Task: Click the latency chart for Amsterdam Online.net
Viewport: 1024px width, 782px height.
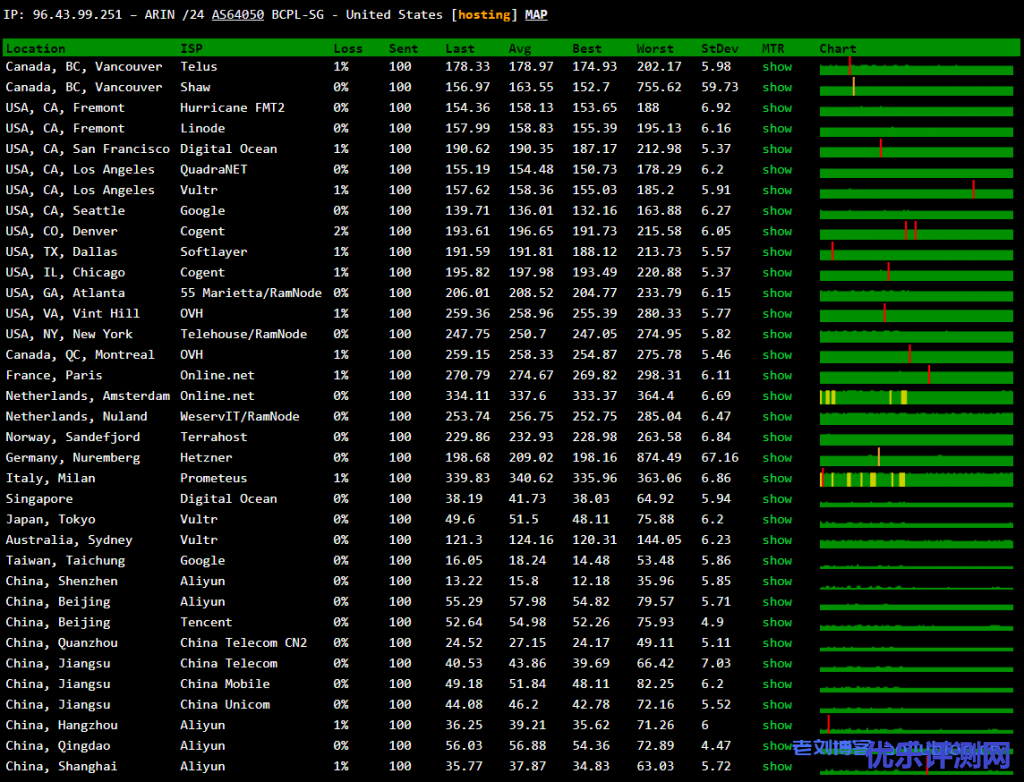Action: pyautogui.click(x=918, y=397)
